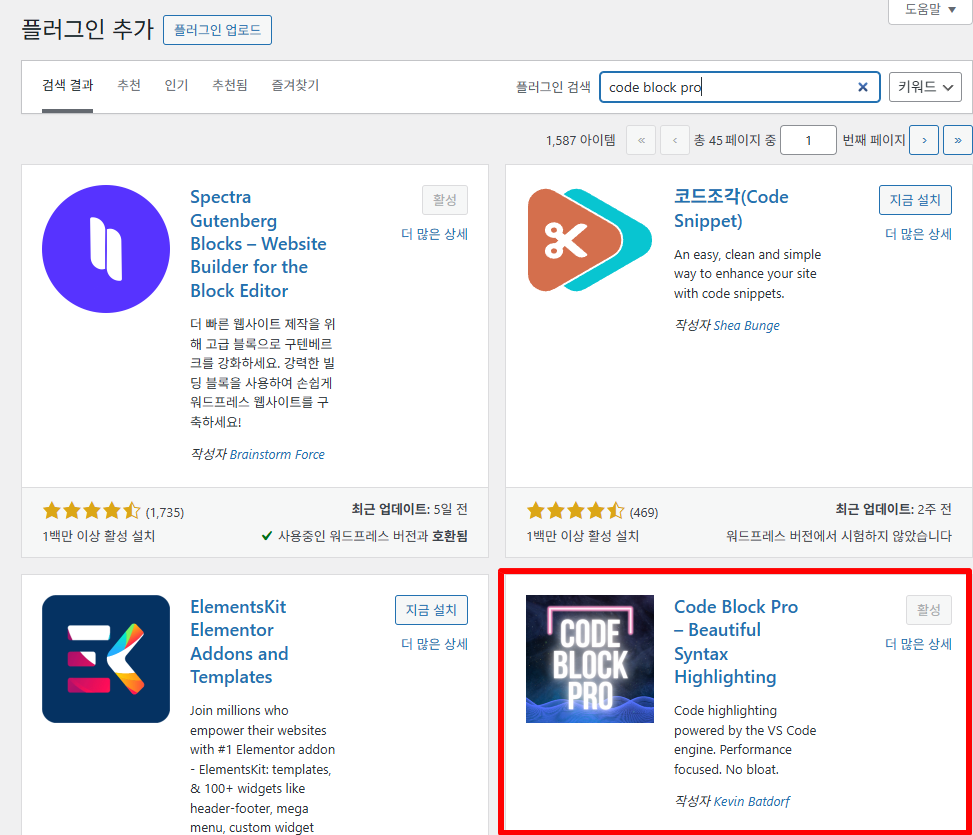973x835 pixels.
Task: Click the '최근 업데이트: 2주 전' text
Action: [x=894, y=509]
